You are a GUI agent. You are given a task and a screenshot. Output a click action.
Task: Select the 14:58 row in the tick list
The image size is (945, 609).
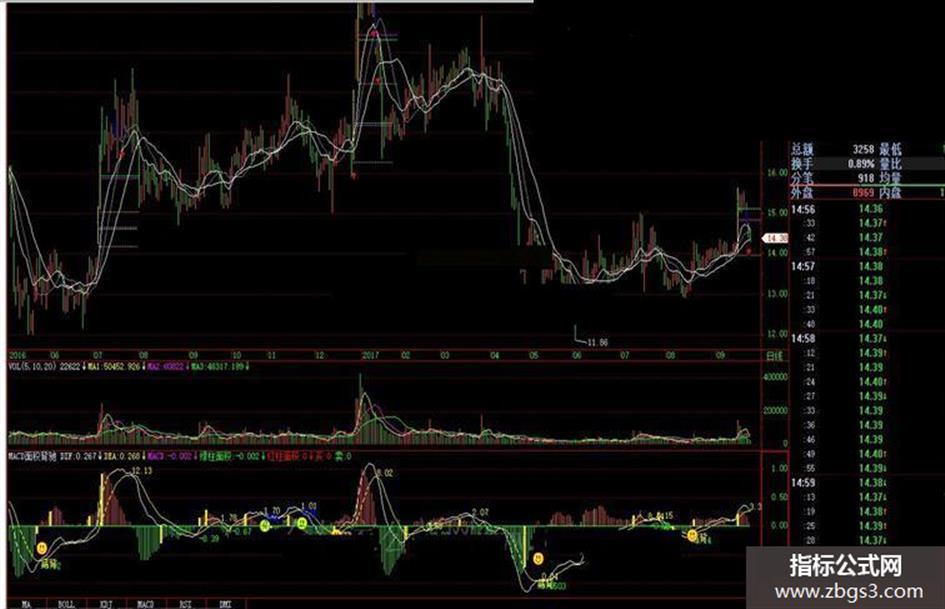(x=868, y=339)
